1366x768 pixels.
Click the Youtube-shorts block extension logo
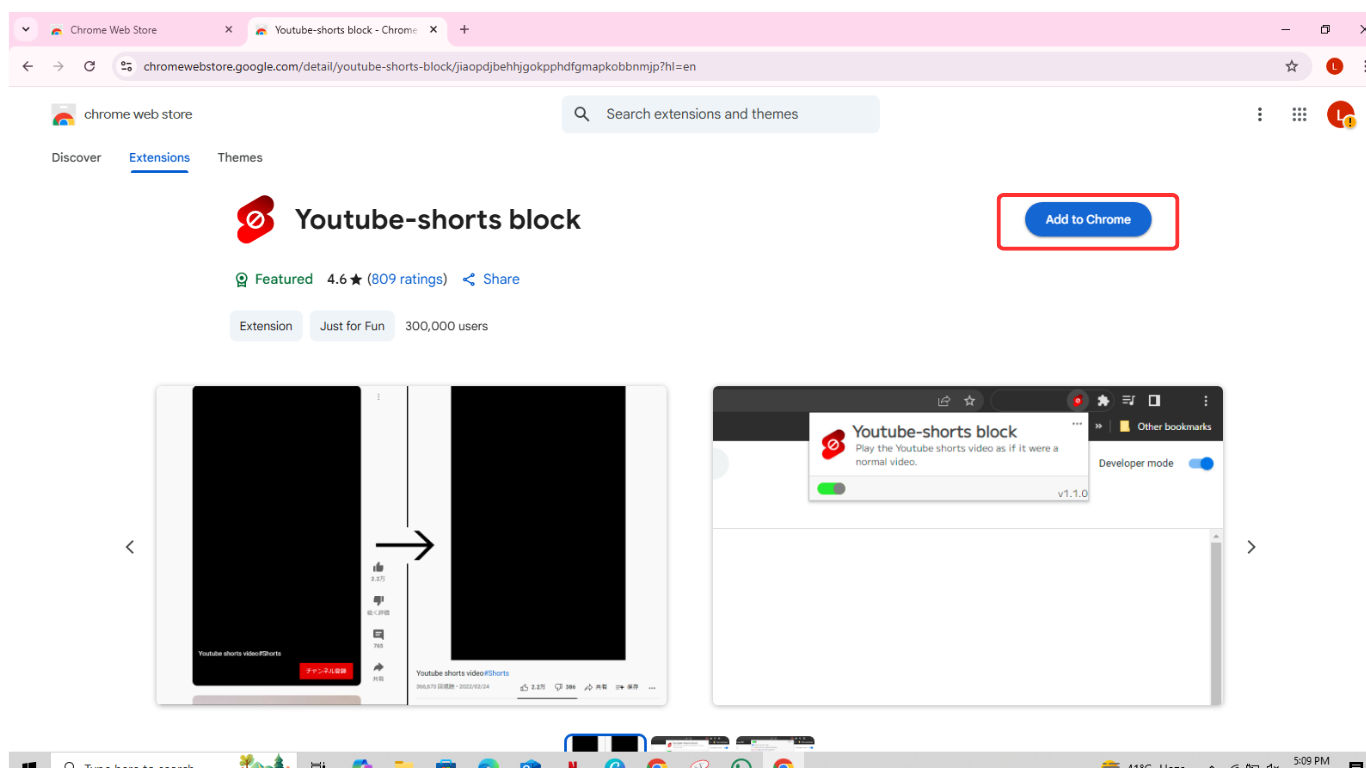pyautogui.click(x=255, y=220)
